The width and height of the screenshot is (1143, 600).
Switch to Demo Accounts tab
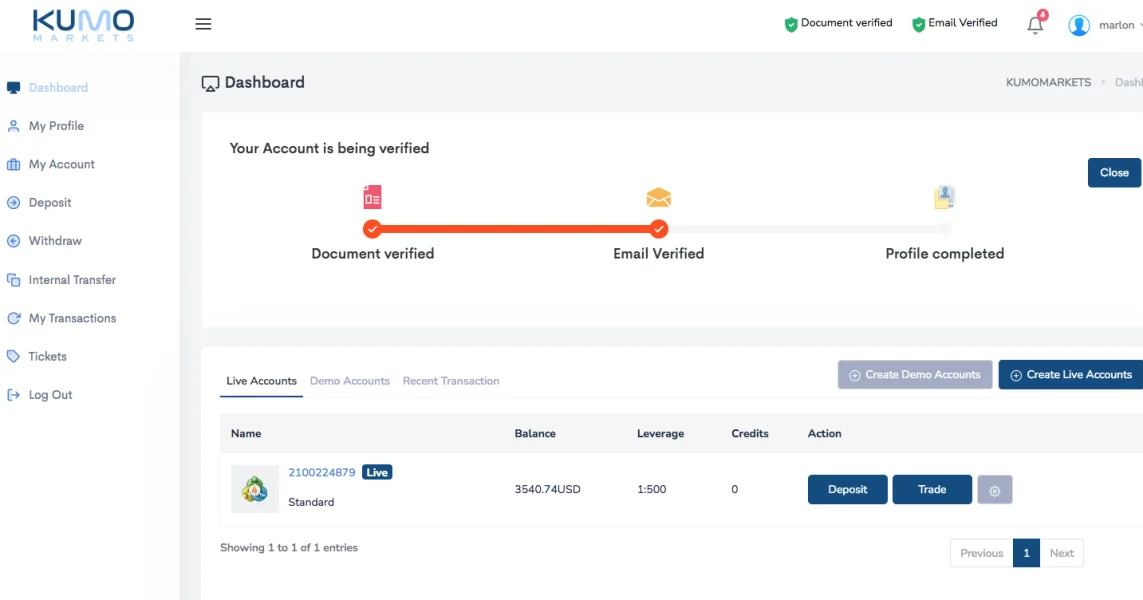(x=350, y=381)
